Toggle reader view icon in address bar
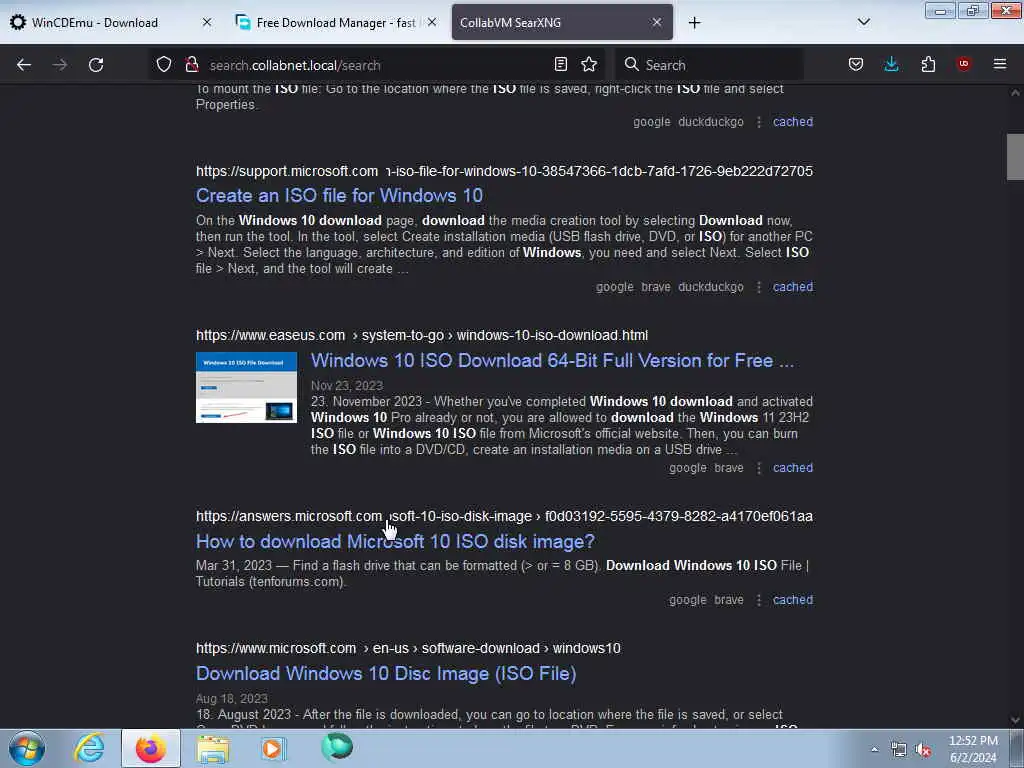The height and width of the screenshot is (768, 1024). [x=560, y=64]
